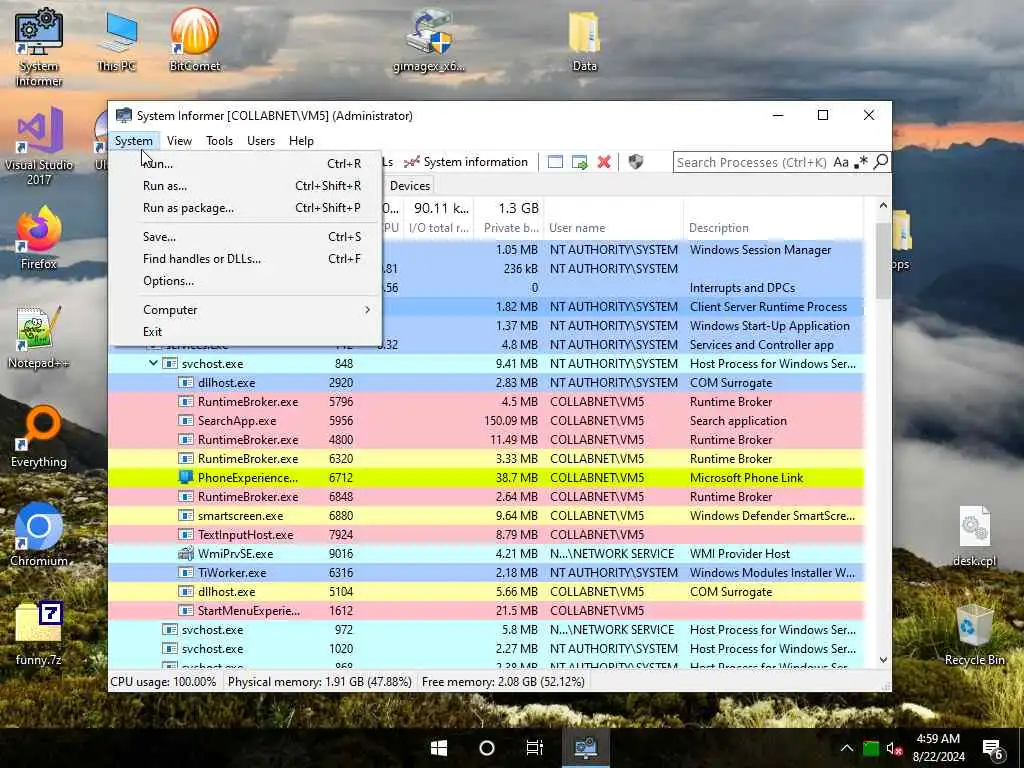
Task: Close the System menu
Action: [x=133, y=140]
